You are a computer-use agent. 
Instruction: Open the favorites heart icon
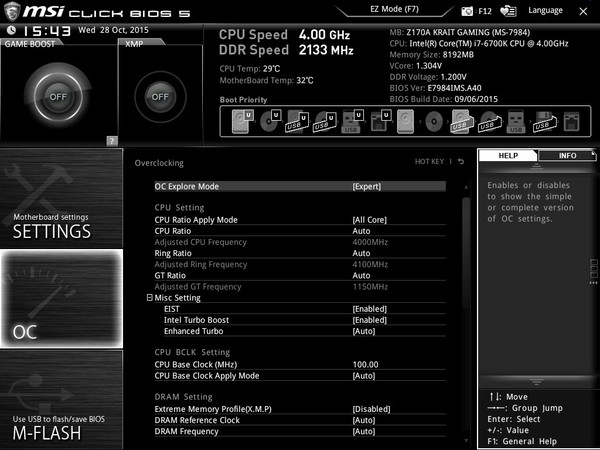click(508, 11)
